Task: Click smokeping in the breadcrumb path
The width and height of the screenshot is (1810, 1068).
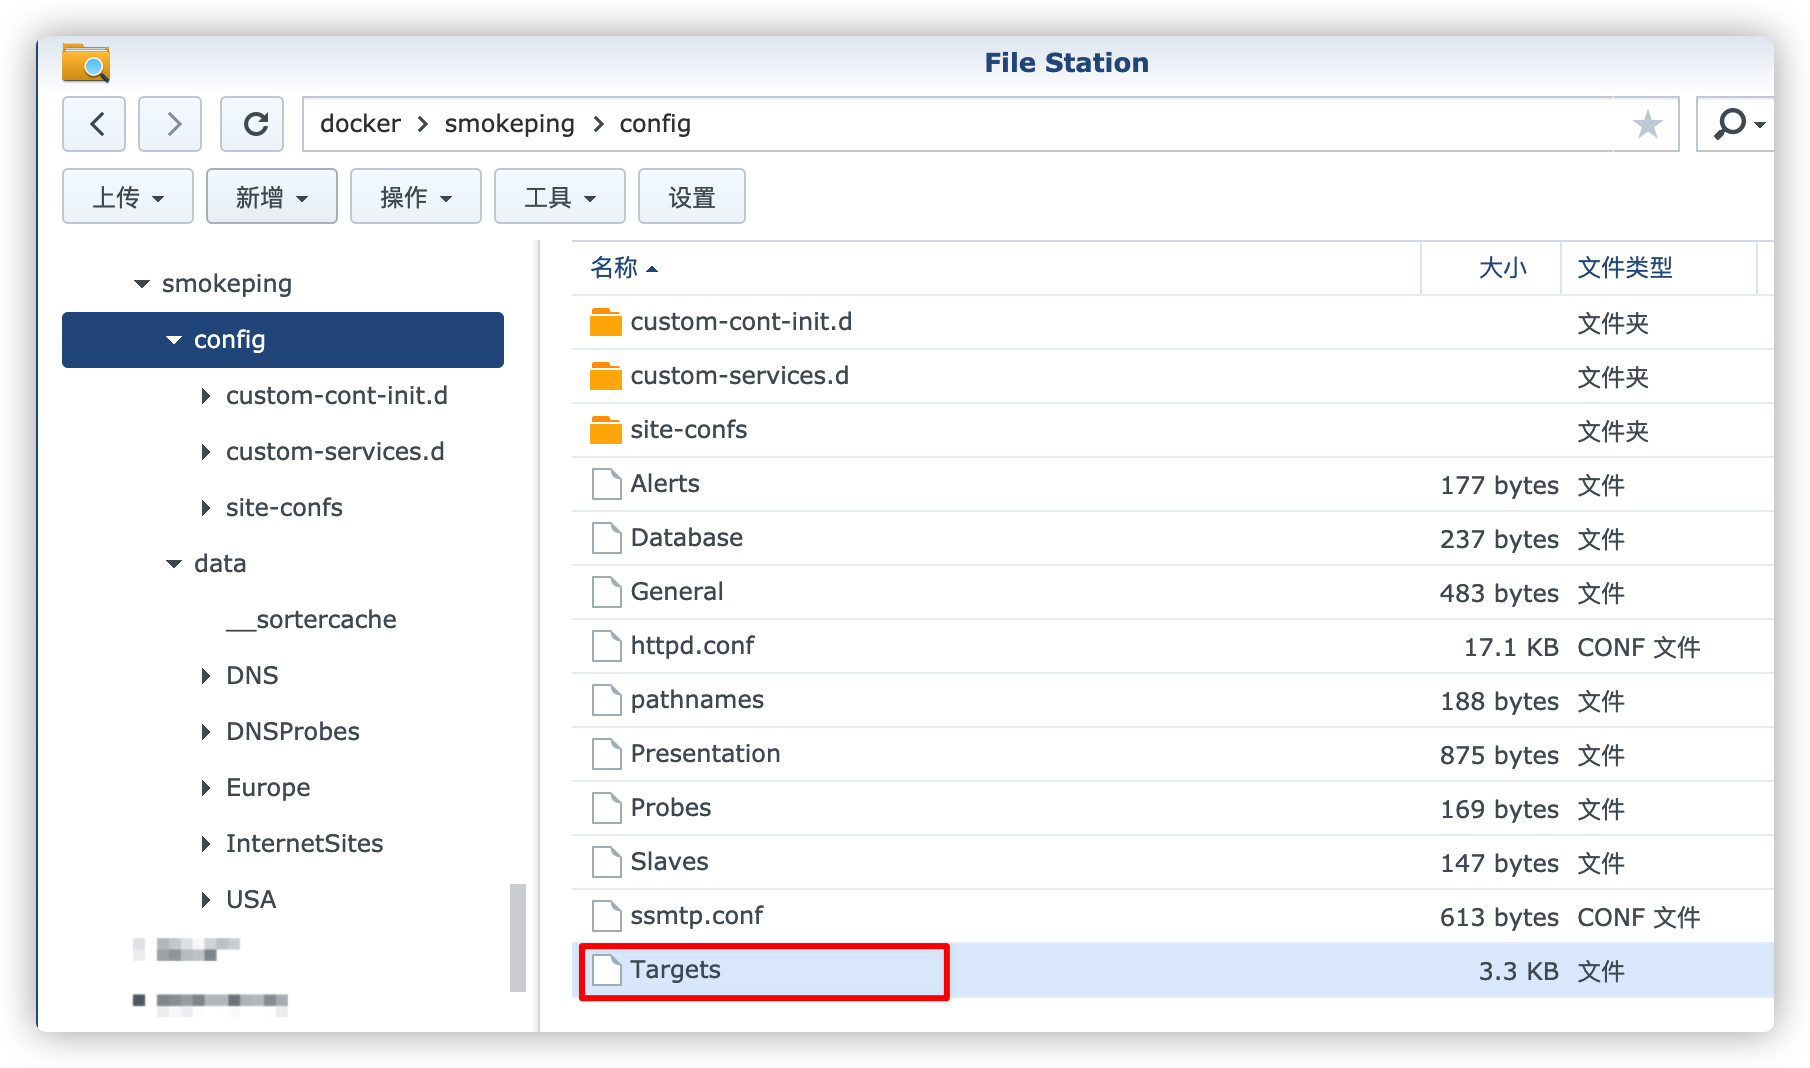Action: [509, 124]
